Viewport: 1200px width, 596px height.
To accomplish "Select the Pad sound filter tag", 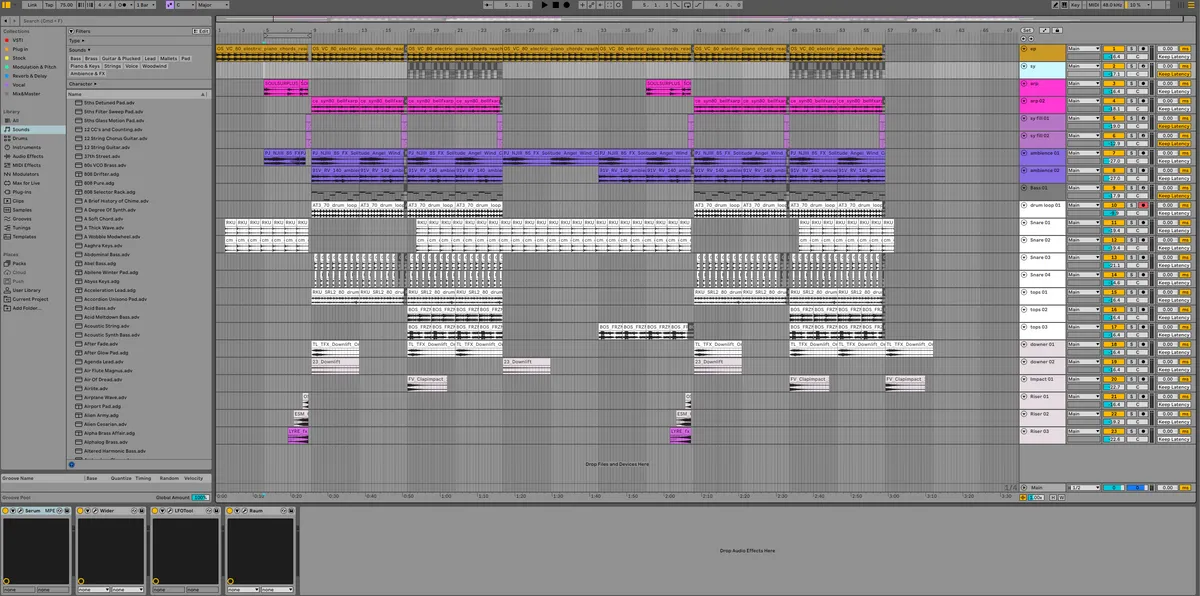I will tap(186, 58).
